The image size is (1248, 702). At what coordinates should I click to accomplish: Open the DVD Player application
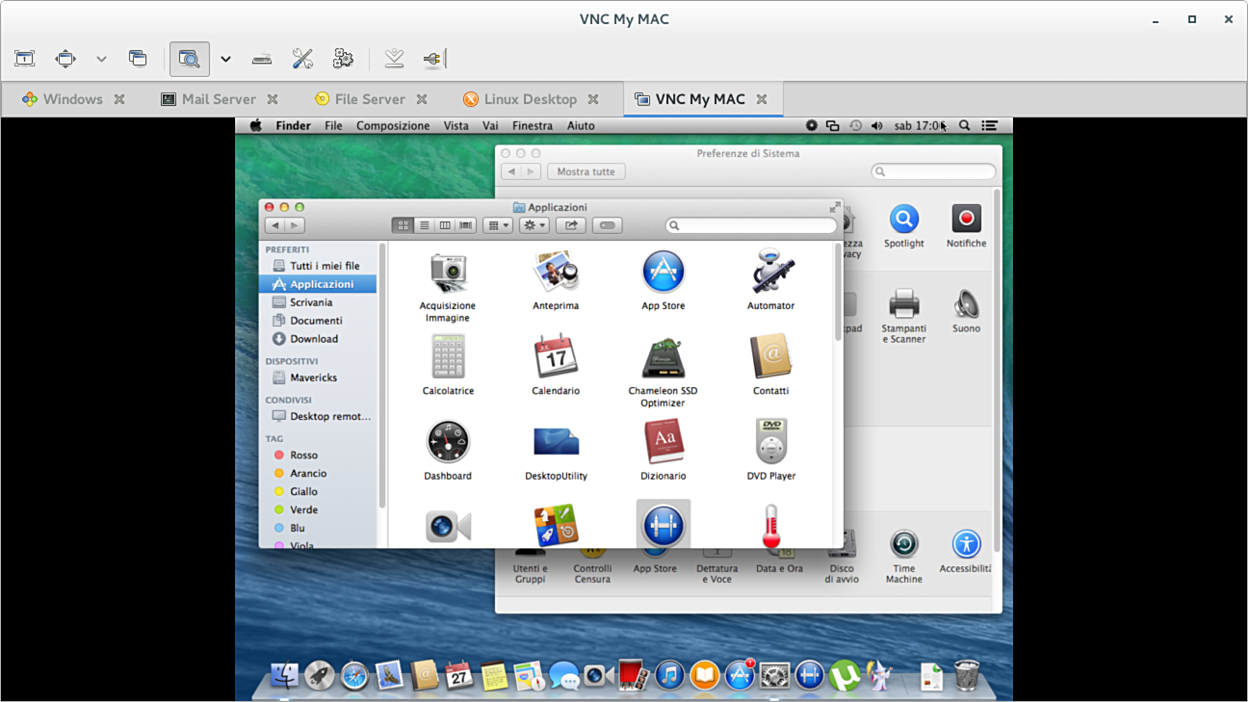(x=770, y=442)
